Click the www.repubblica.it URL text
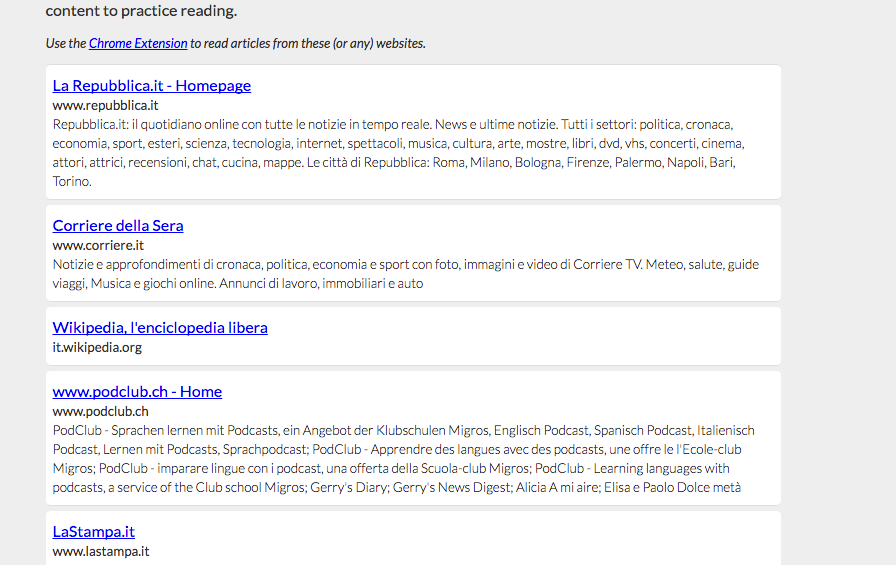The width and height of the screenshot is (896, 565). point(105,105)
